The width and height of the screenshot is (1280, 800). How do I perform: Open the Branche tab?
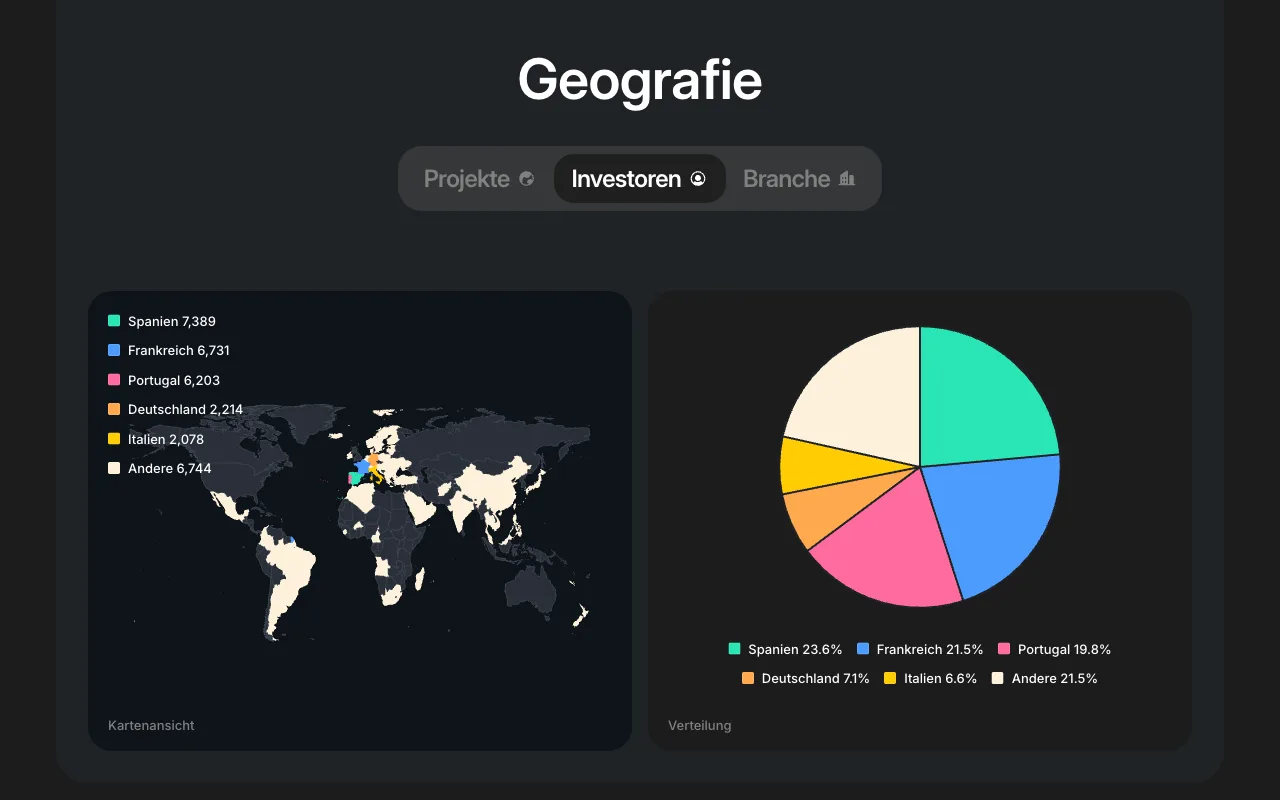[800, 179]
